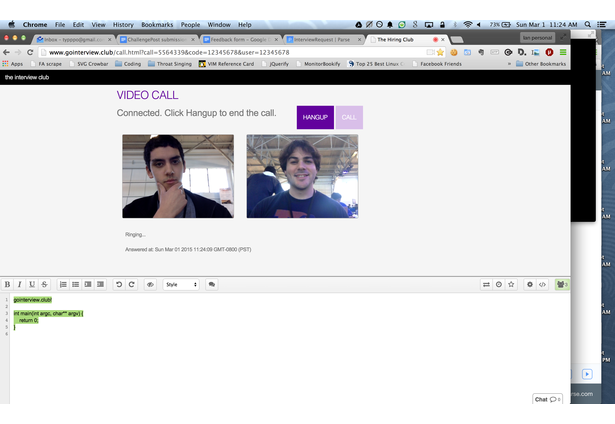Show connected users on the pad
This screenshot has height=424, width=615.
[x=562, y=284]
